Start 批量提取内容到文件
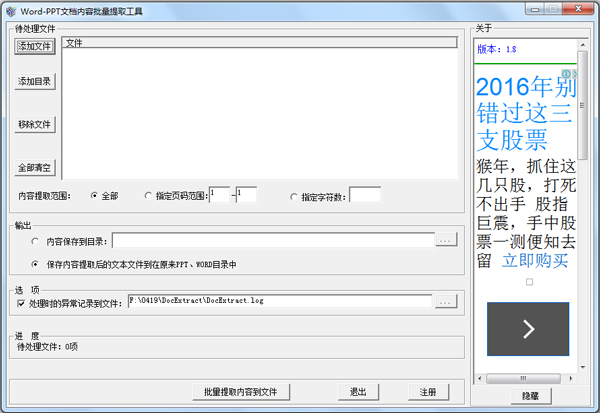The height and width of the screenshot is (413, 600). (x=241, y=392)
